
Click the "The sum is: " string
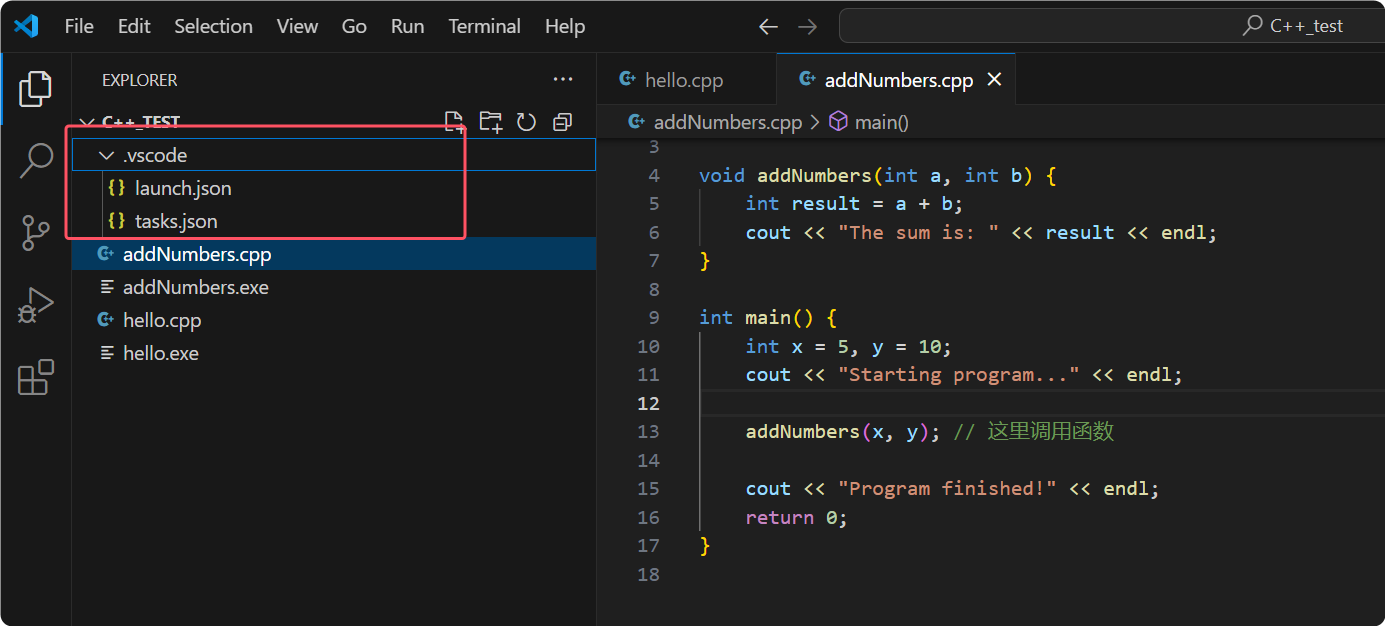[918, 232]
